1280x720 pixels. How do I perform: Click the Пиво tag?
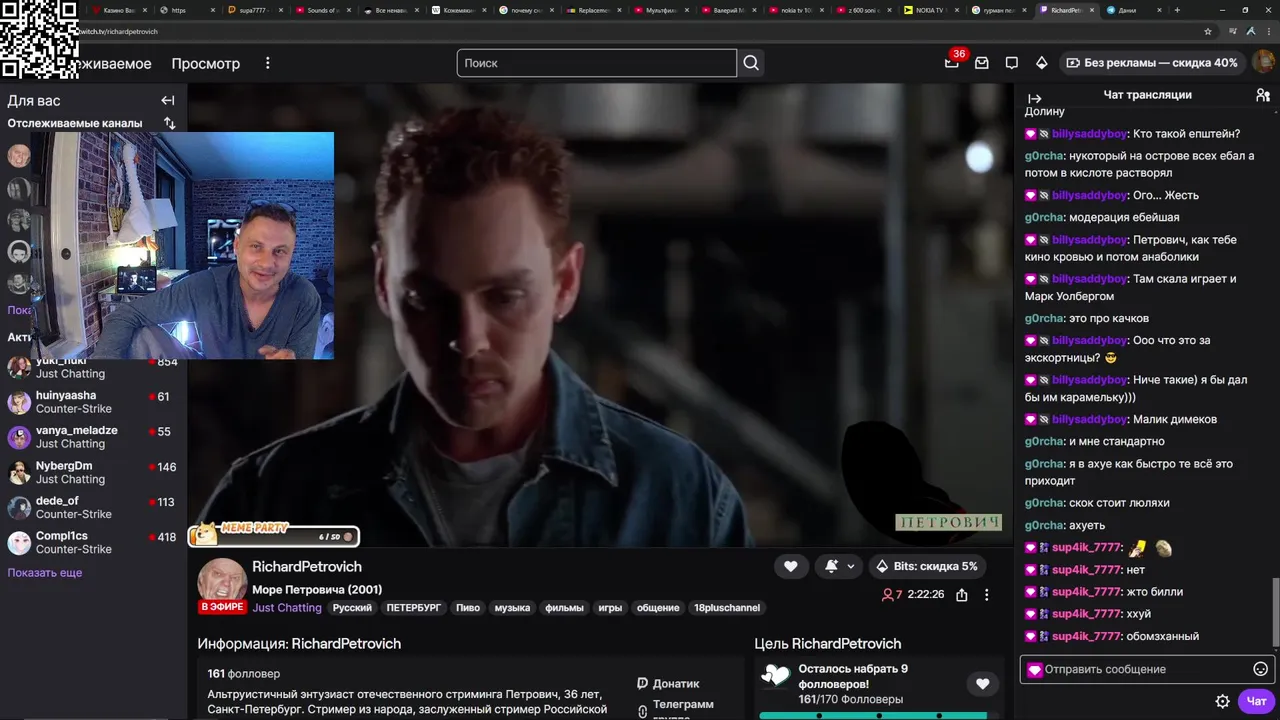[468, 608]
